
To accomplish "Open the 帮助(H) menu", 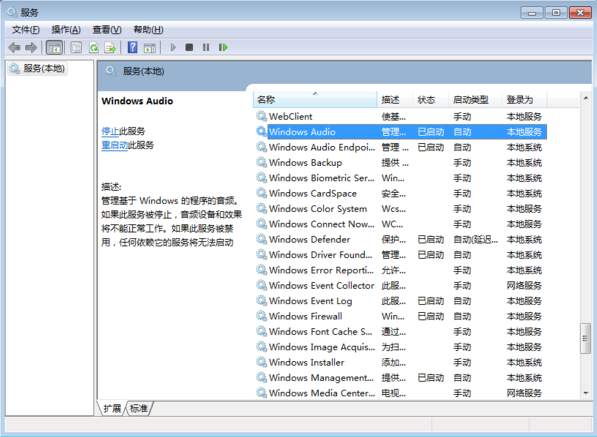I will 148,30.
